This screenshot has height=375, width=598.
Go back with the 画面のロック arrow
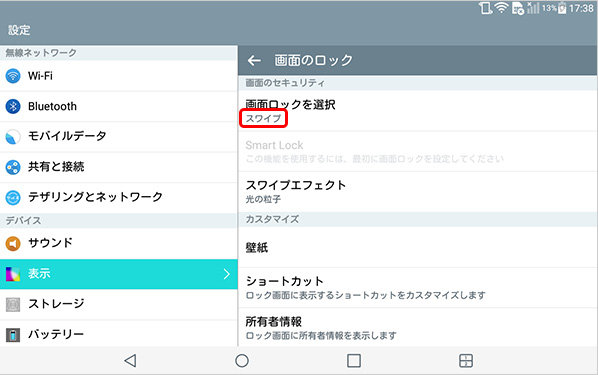[x=254, y=60]
